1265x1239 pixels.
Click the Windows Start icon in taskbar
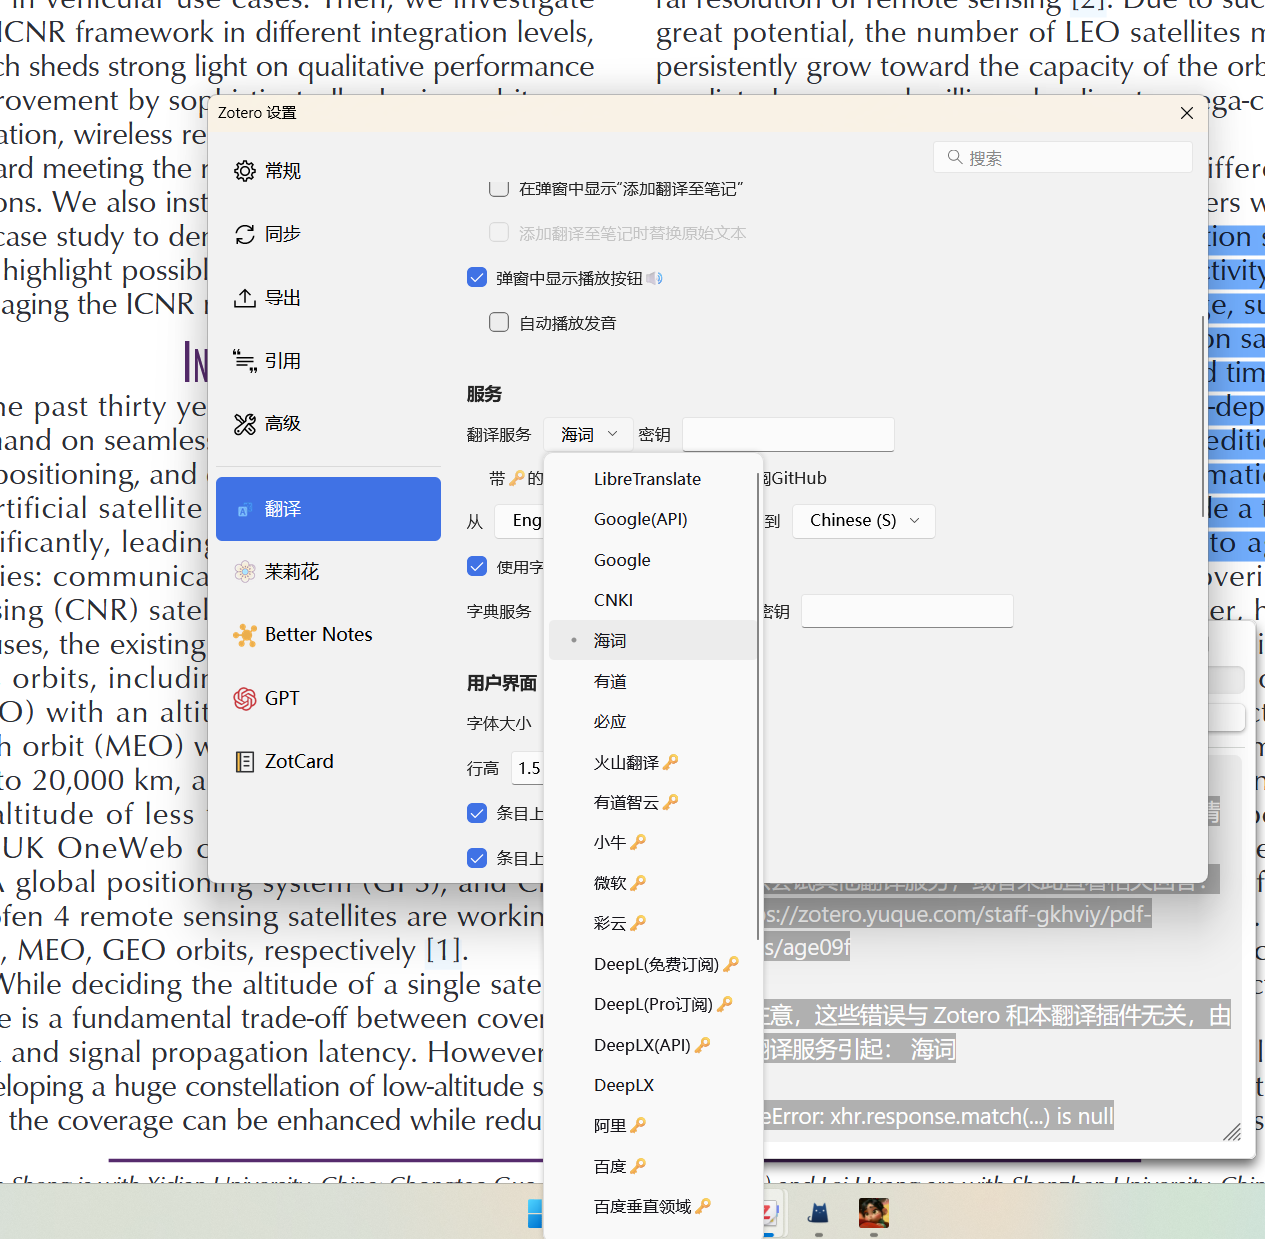click(x=535, y=1213)
